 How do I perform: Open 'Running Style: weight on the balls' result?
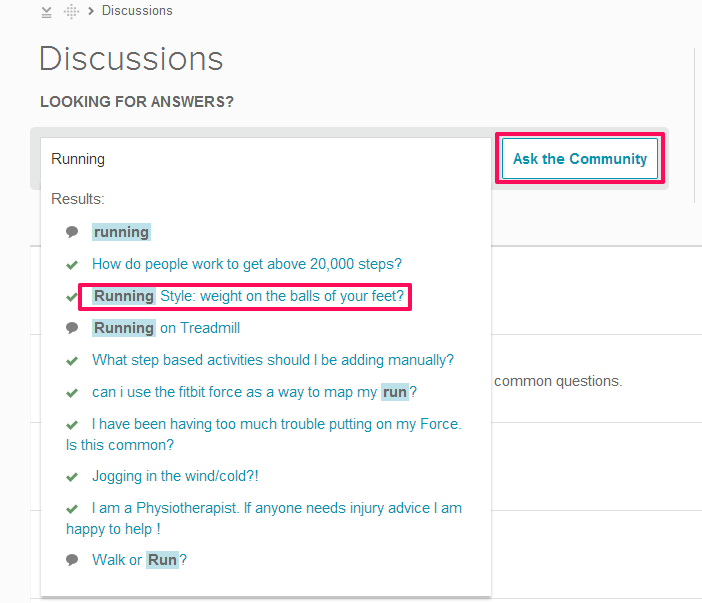tap(248, 296)
